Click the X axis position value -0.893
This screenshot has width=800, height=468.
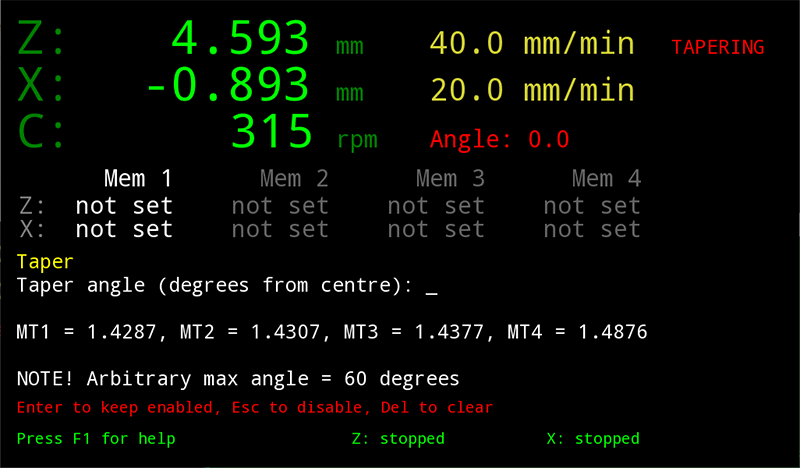(227, 87)
